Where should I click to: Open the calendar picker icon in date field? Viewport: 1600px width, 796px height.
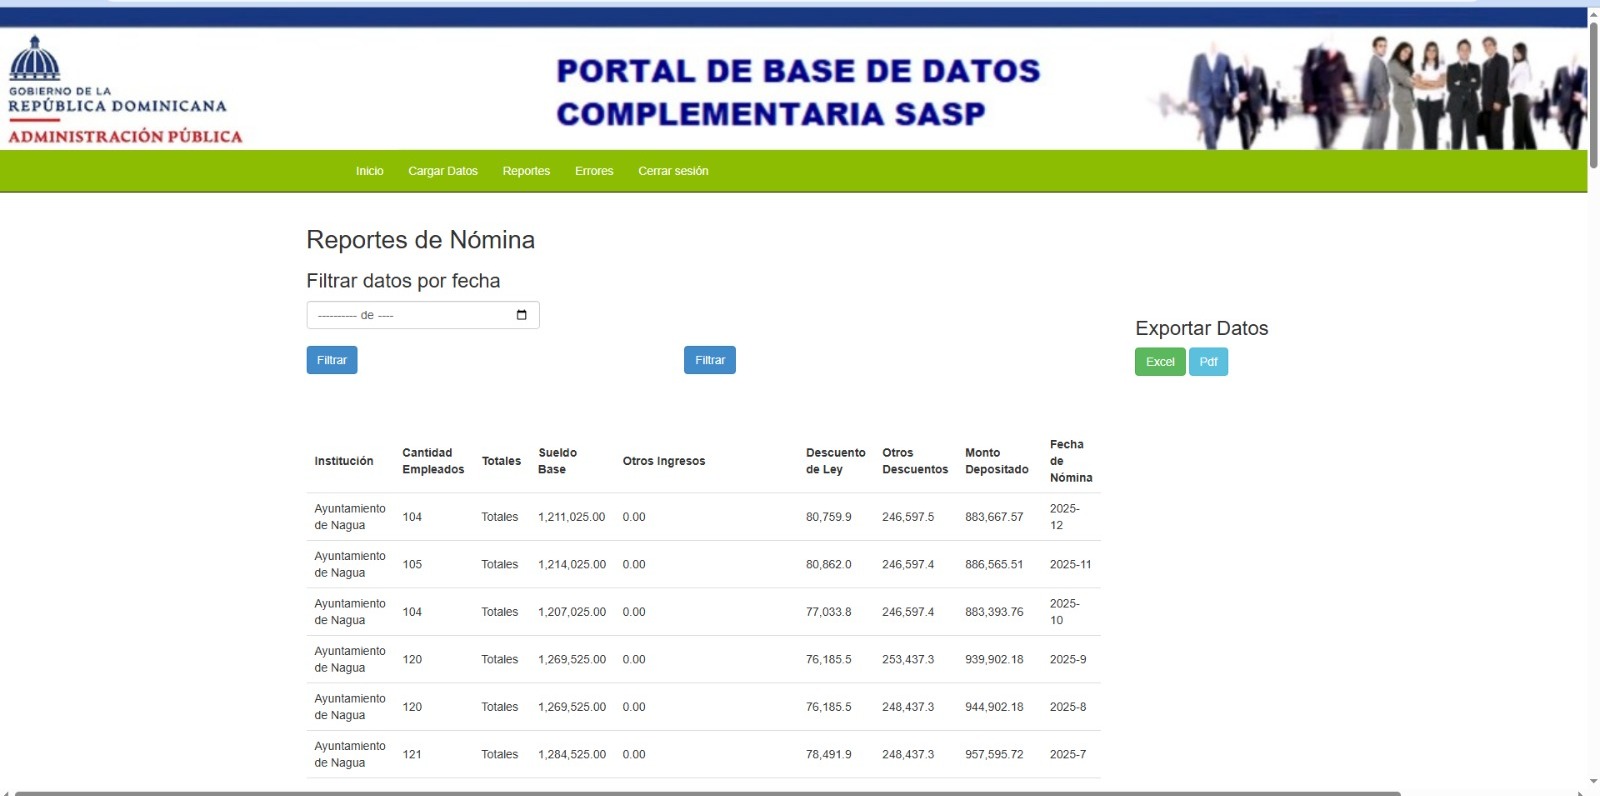[521, 315]
